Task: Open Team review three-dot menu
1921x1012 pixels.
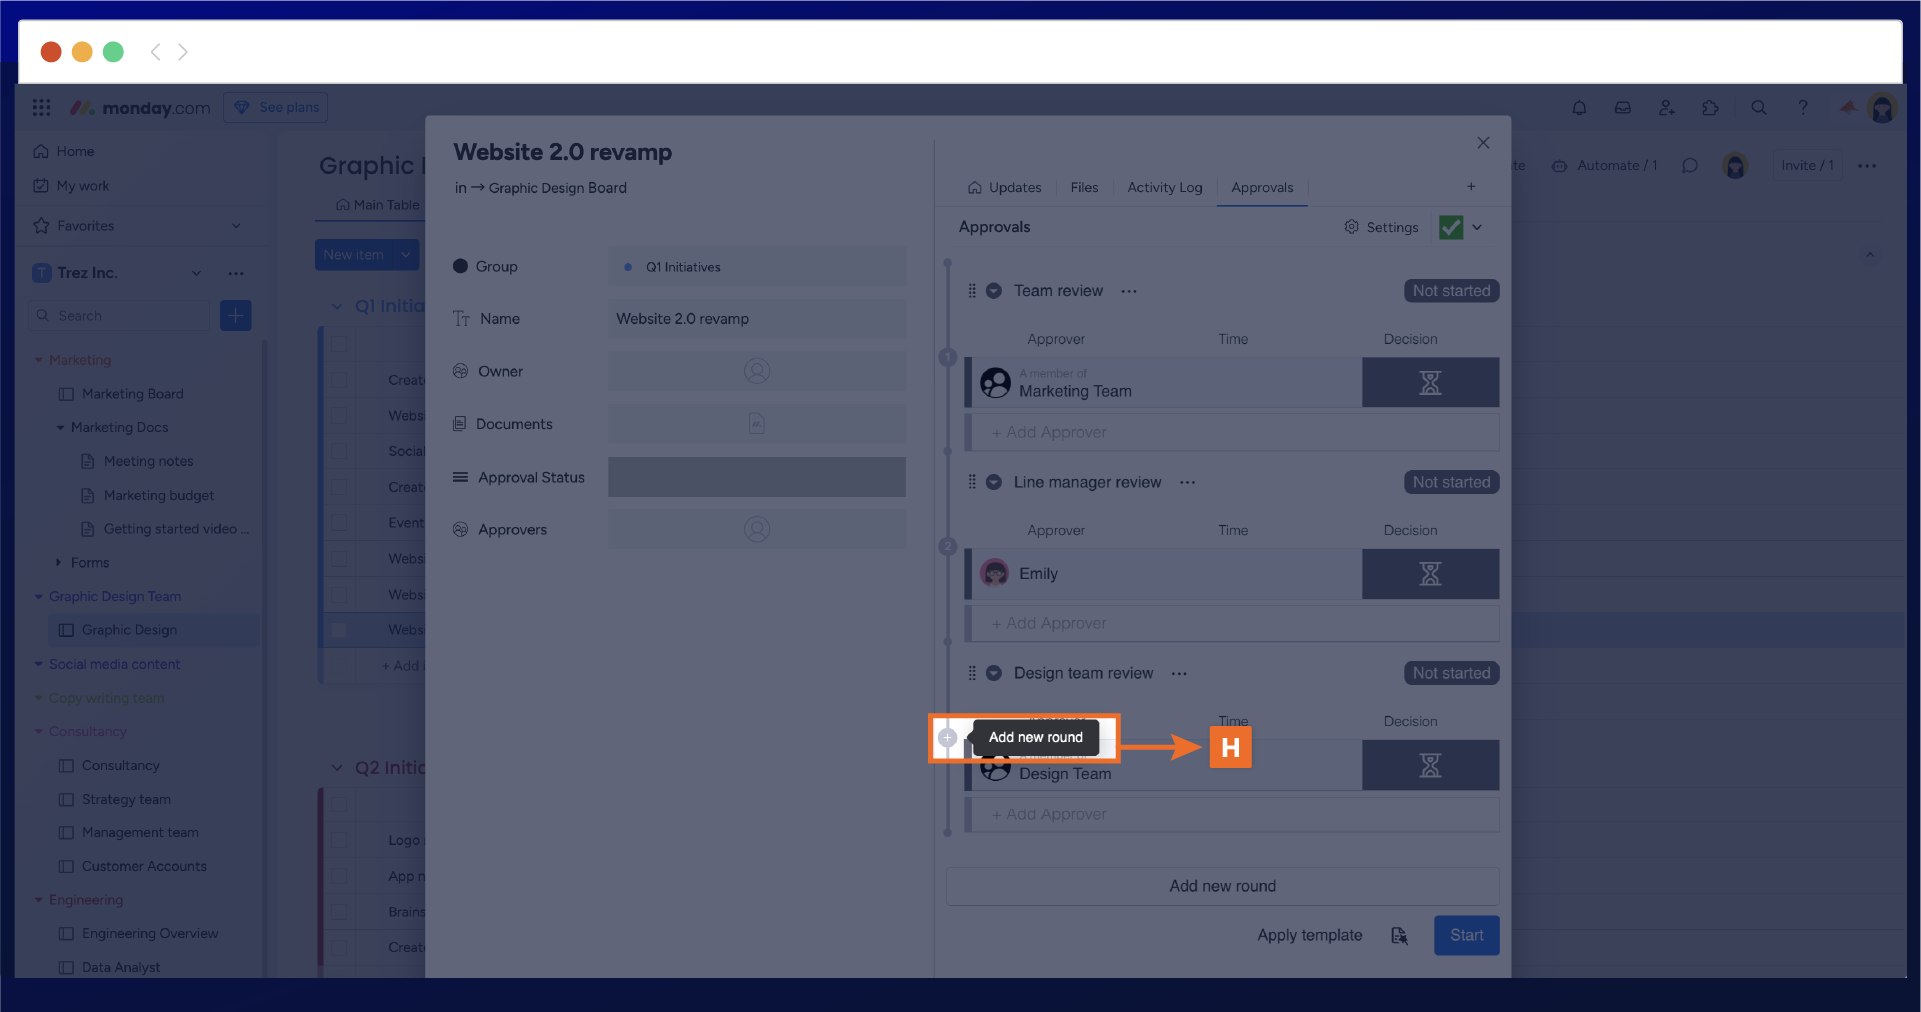Action: pos(1129,291)
